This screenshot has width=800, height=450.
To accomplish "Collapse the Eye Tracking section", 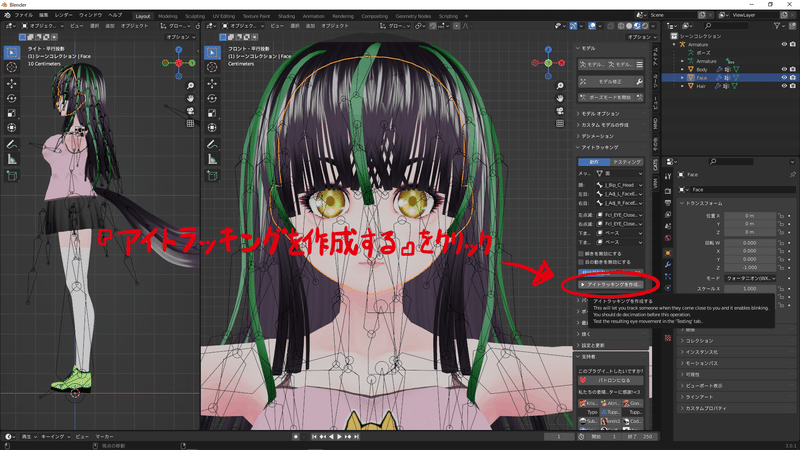I will pos(599,147).
